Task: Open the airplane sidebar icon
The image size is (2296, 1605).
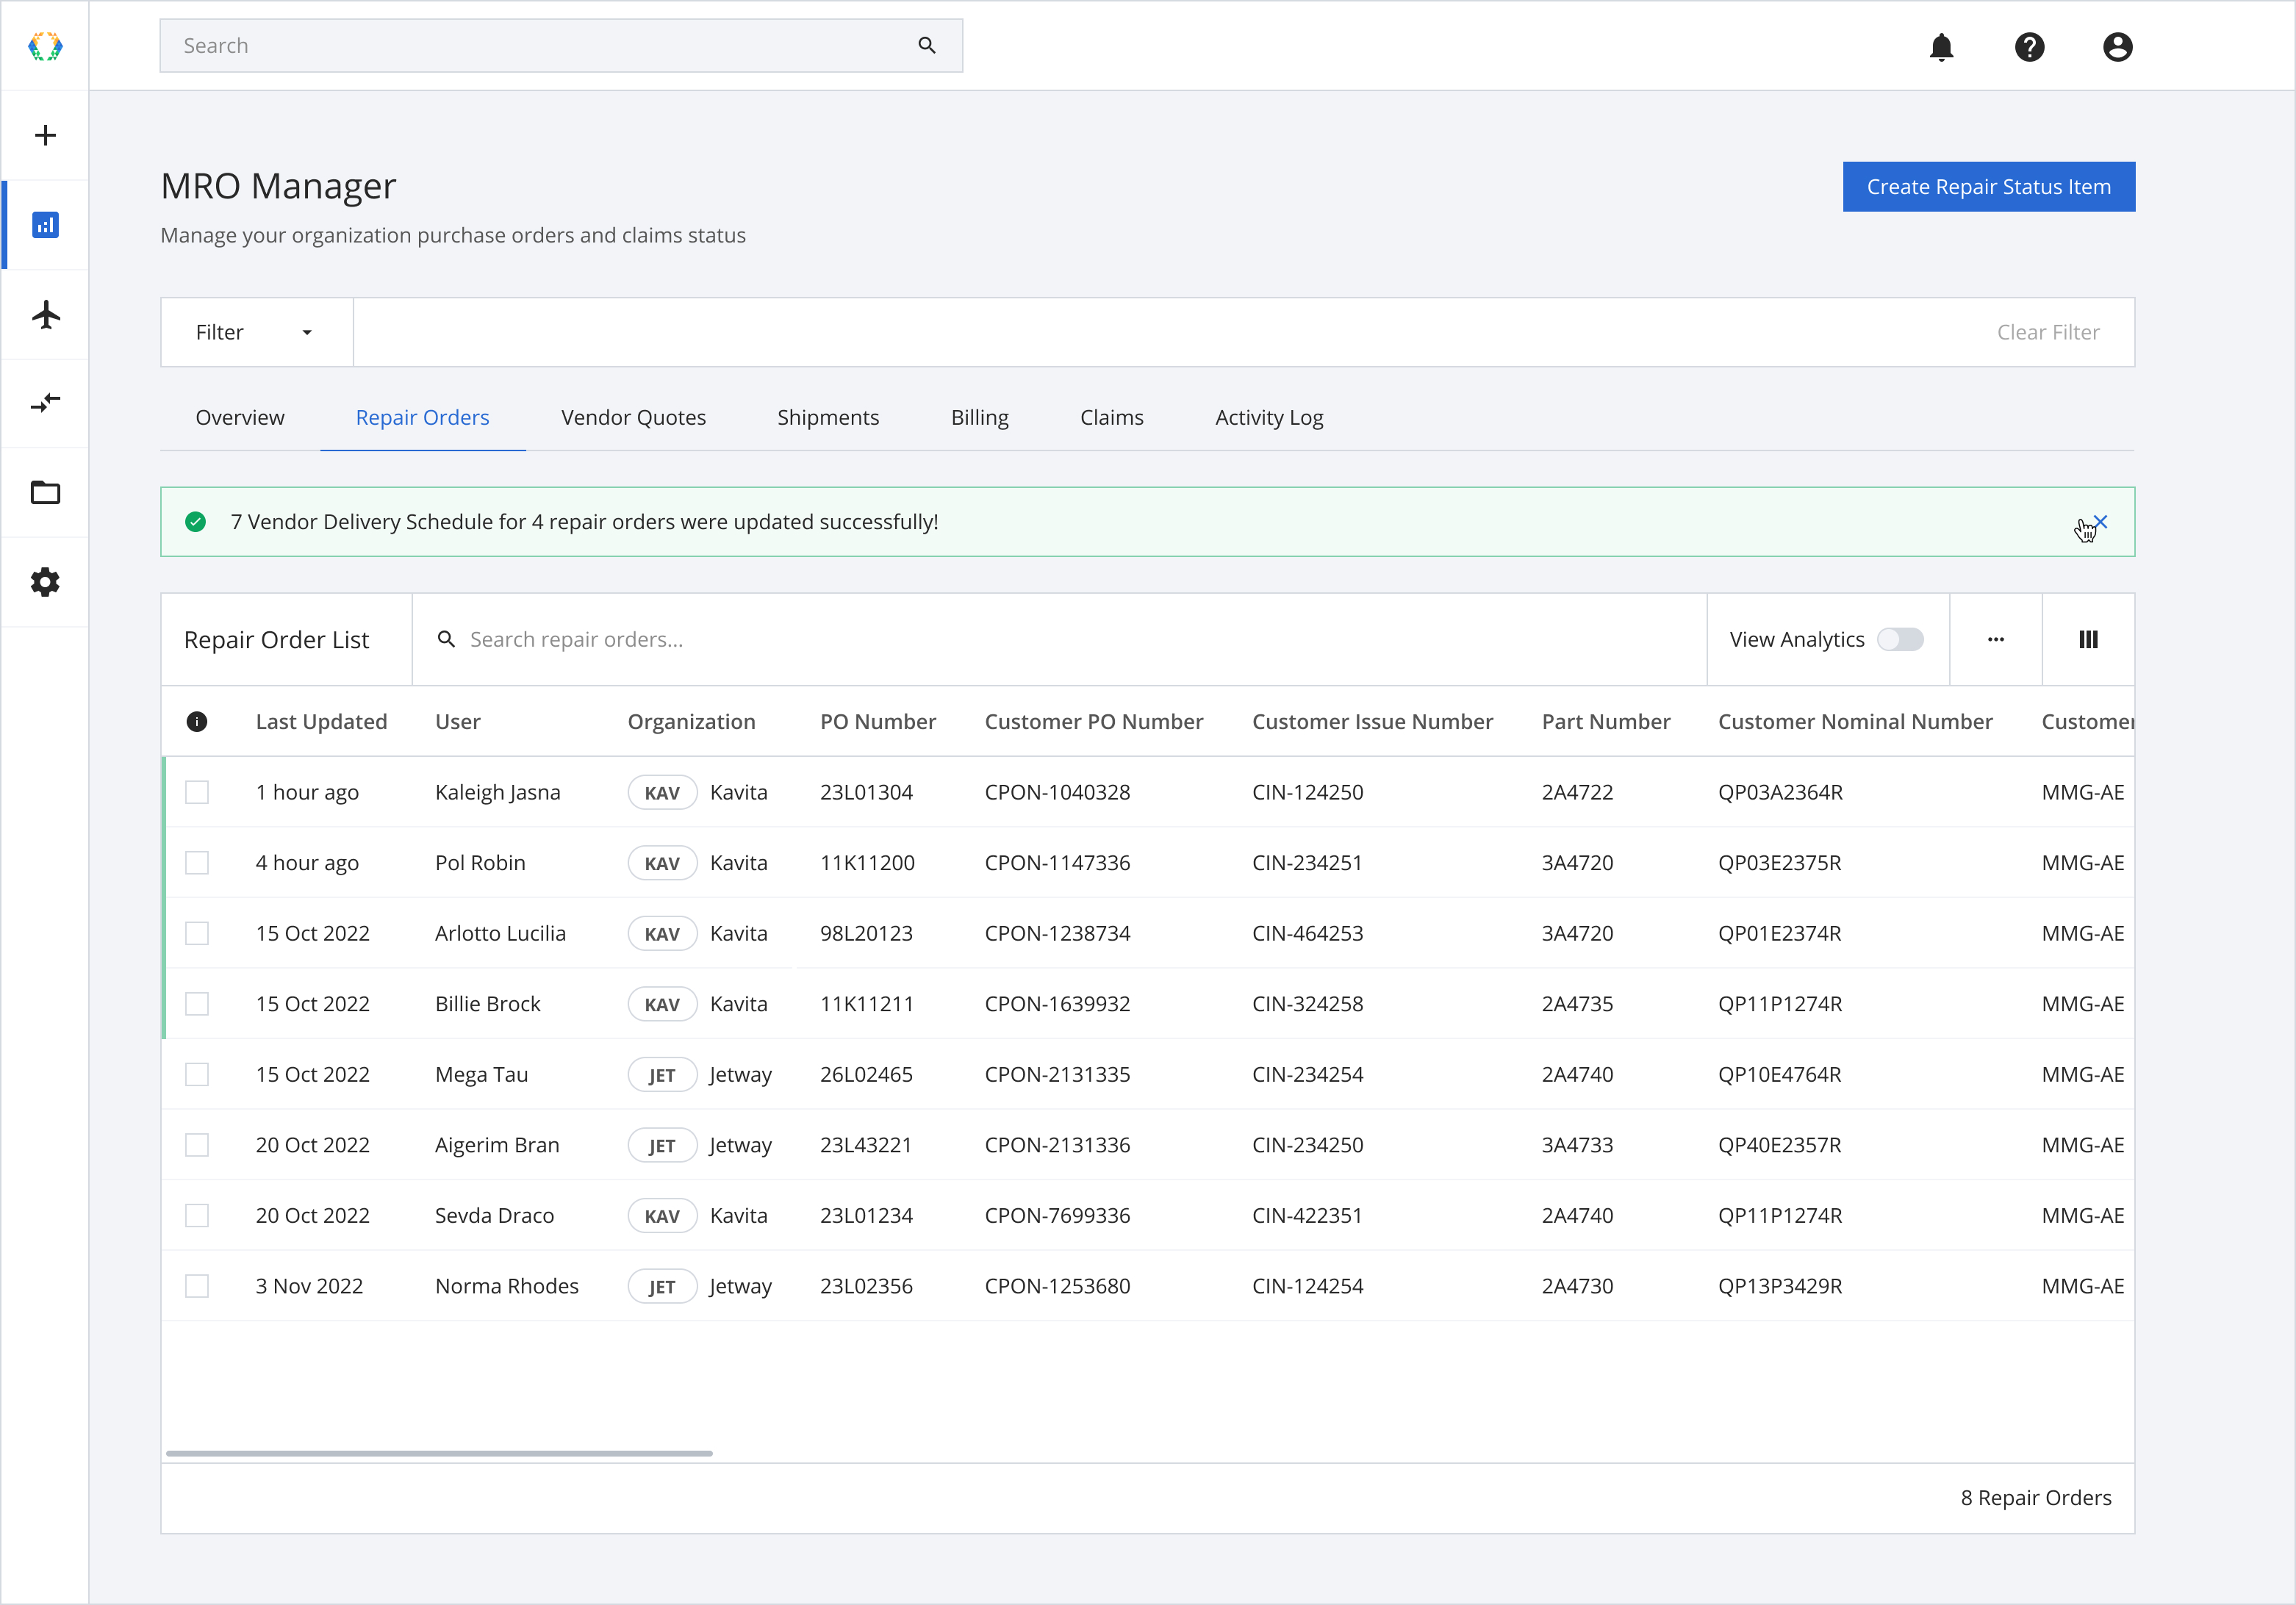Action: [x=45, y=314]
